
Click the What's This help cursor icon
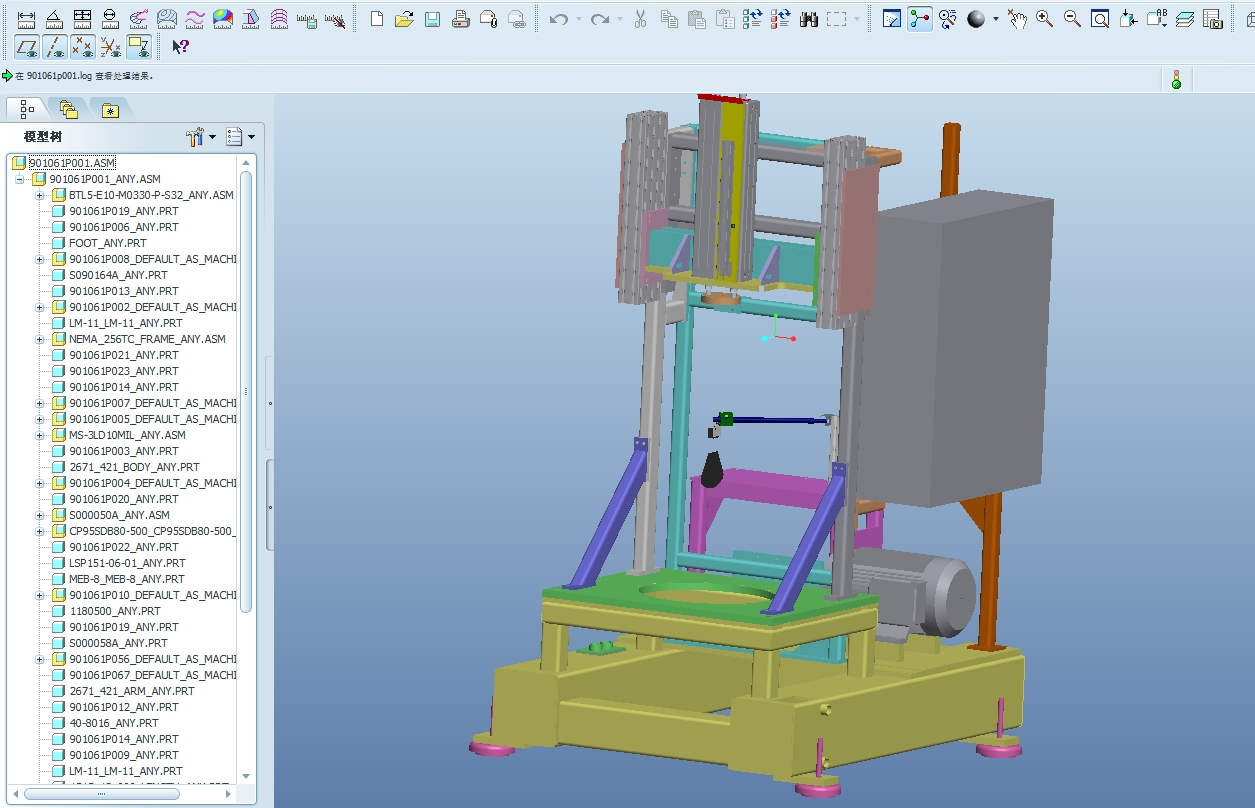pyautogui.click(x=180, y=46)
